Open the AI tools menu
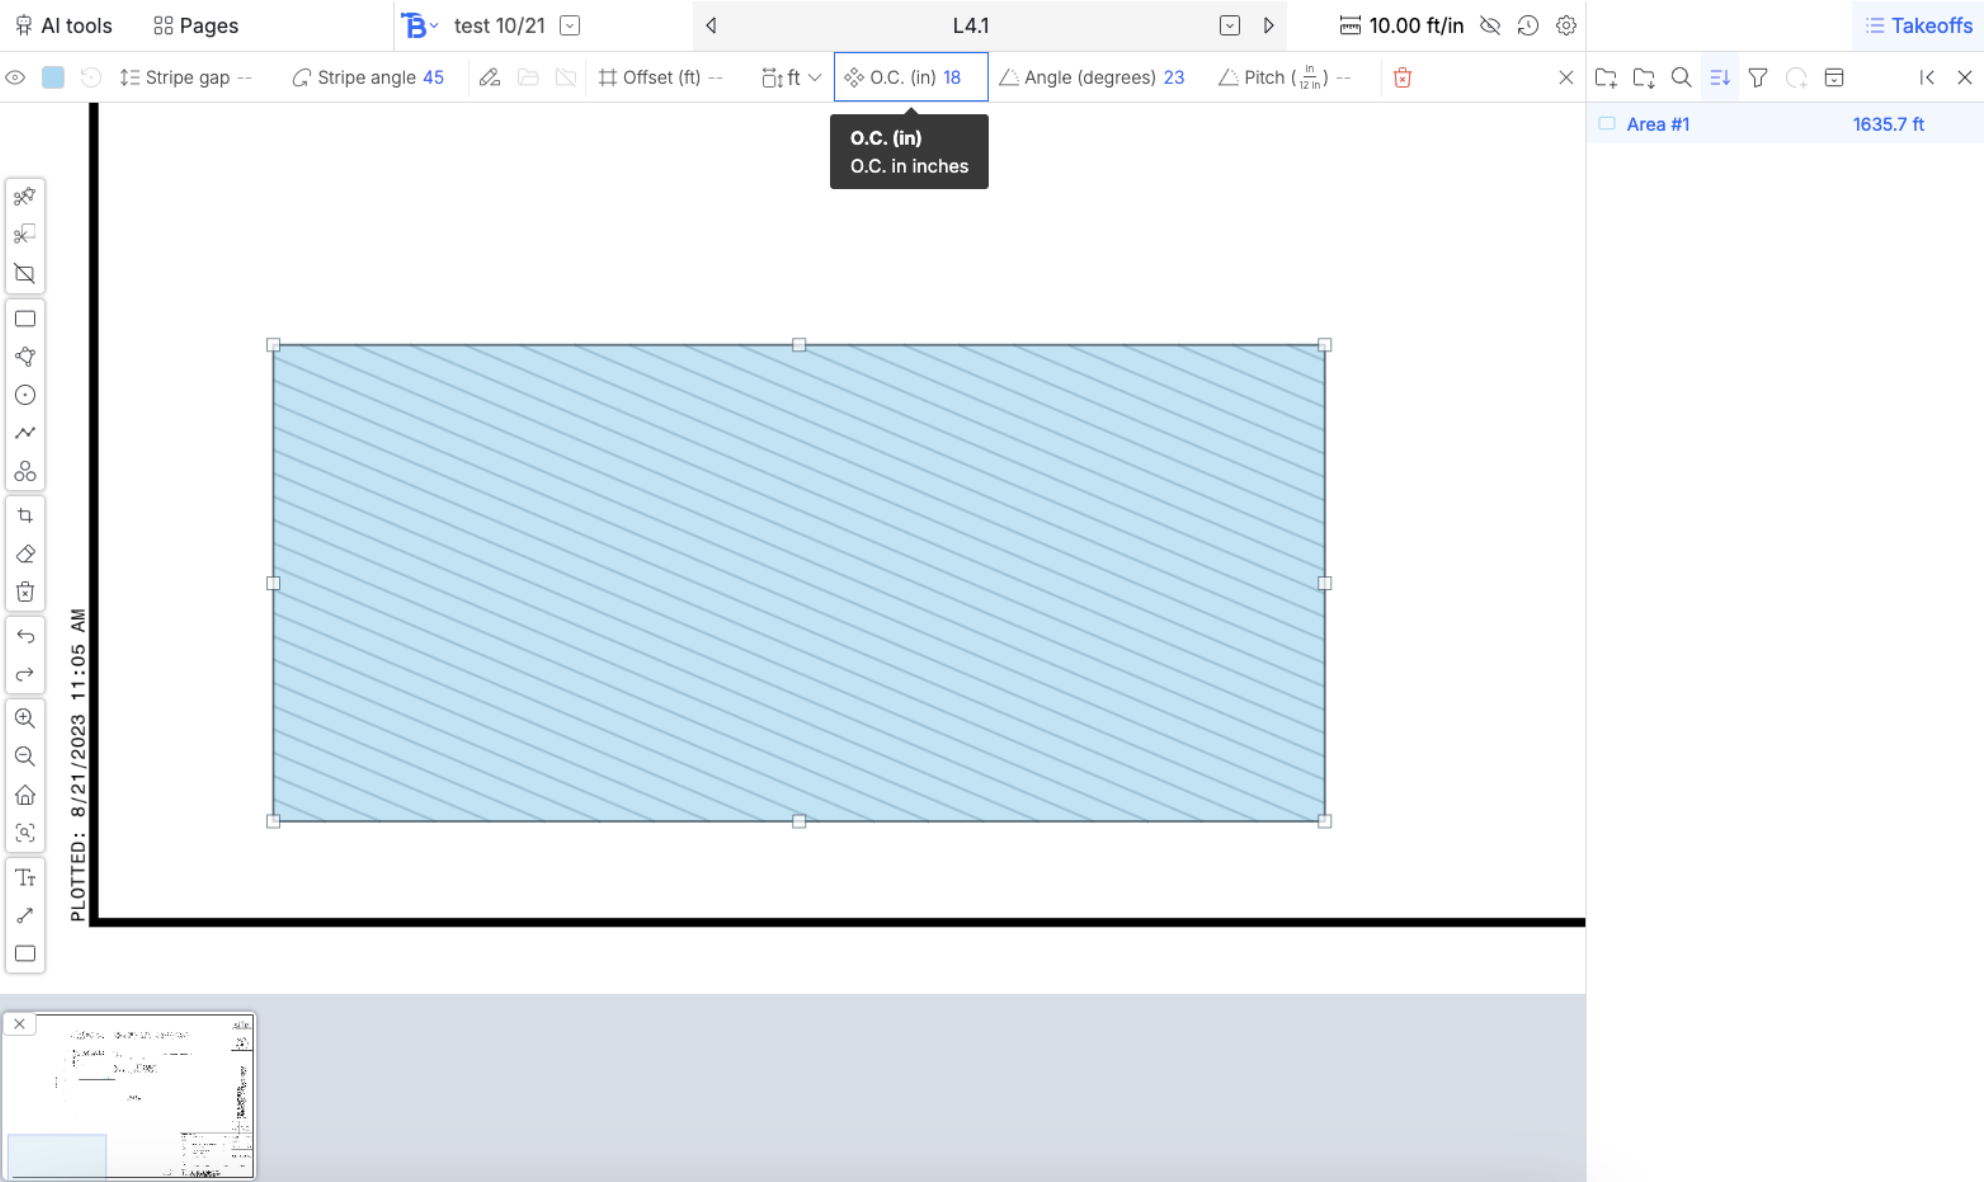This screenshot has height=1182, width=1984. point(64,26)
